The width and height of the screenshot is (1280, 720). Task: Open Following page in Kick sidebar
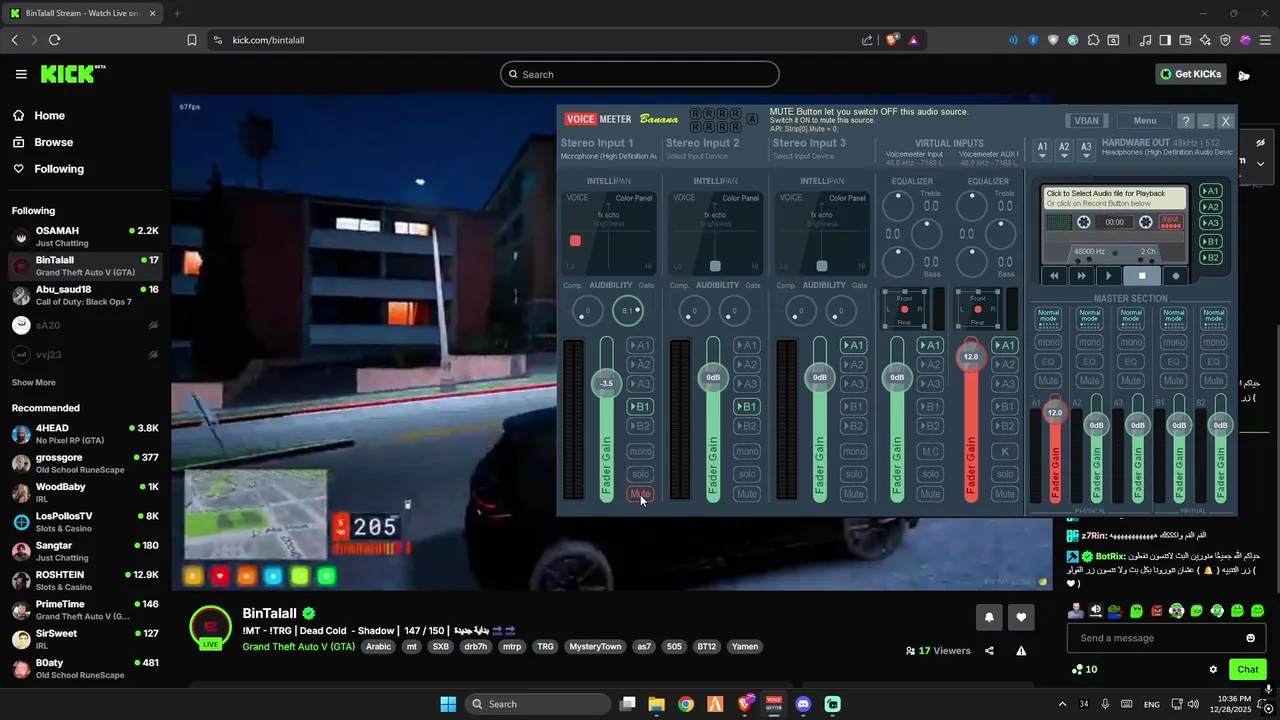(x=59, y=169)
